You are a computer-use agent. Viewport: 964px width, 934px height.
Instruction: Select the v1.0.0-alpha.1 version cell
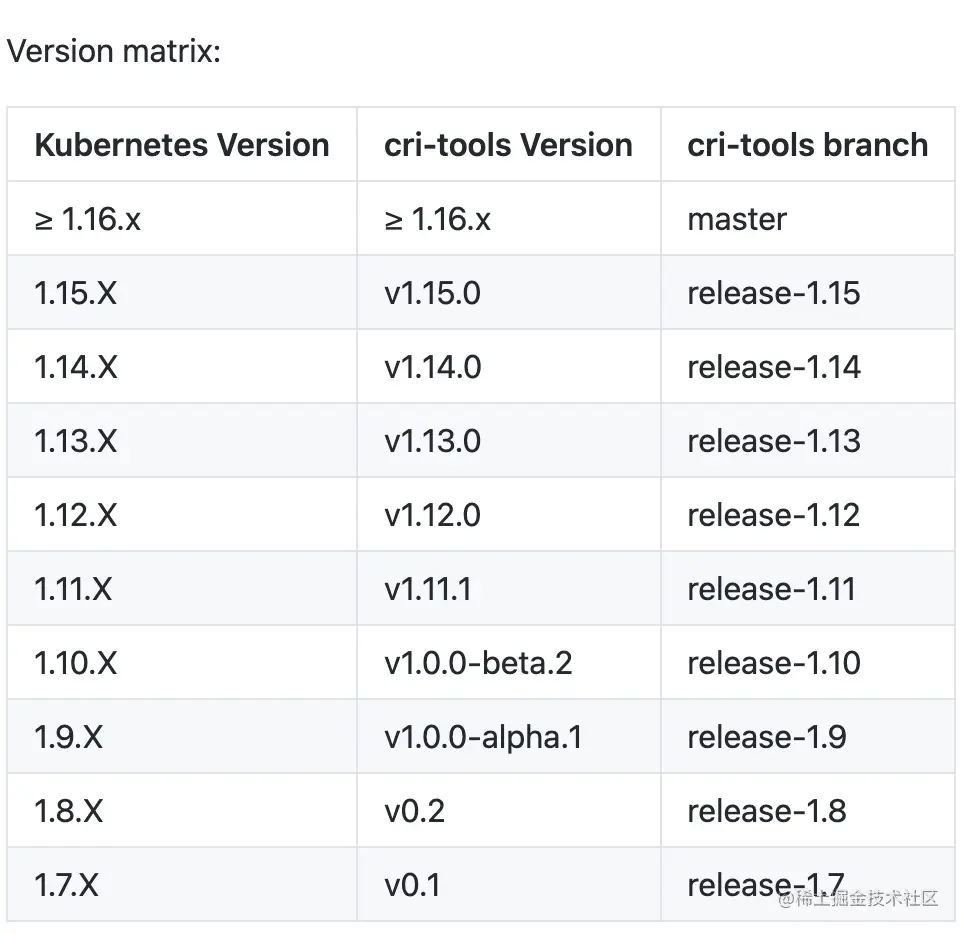point(483,737)
